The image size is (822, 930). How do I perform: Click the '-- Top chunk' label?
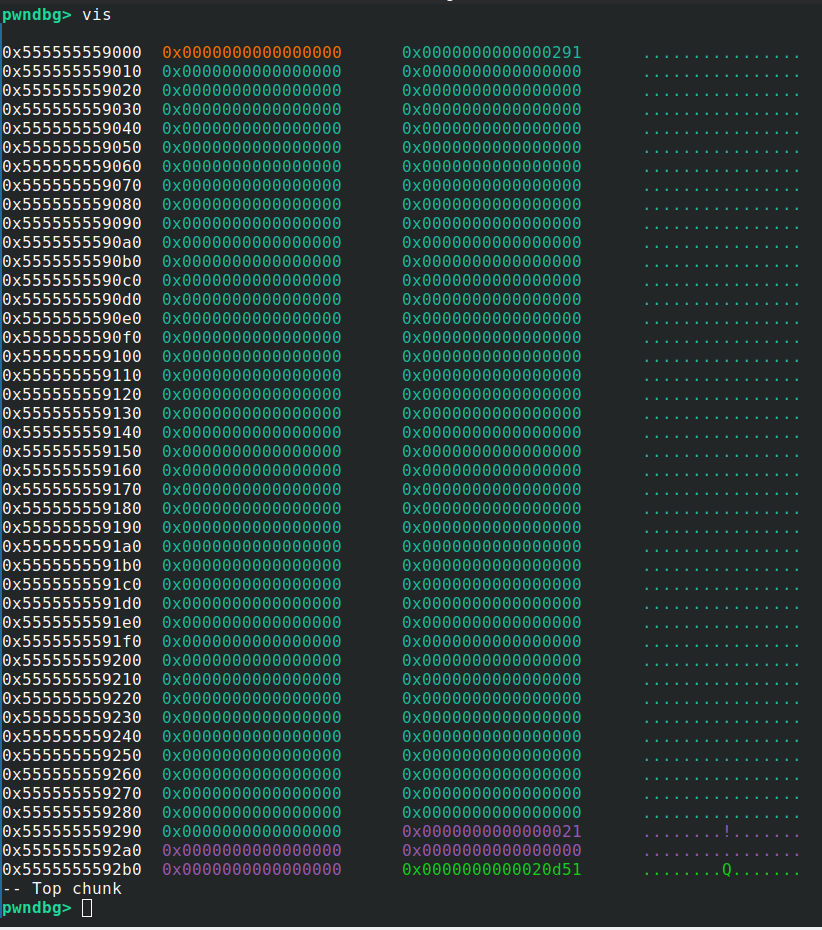click(62, 889)
